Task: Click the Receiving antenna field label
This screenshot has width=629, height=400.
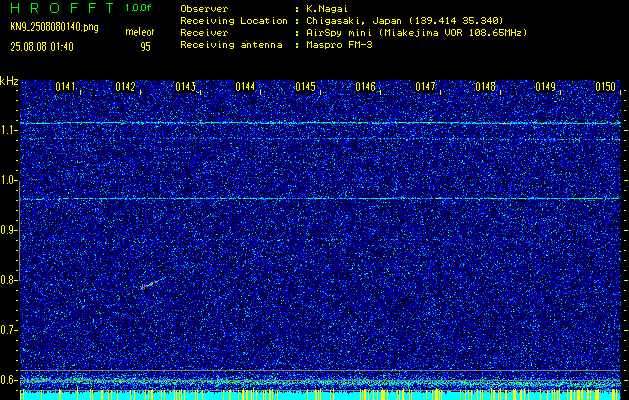Action: tap(231, 45)
